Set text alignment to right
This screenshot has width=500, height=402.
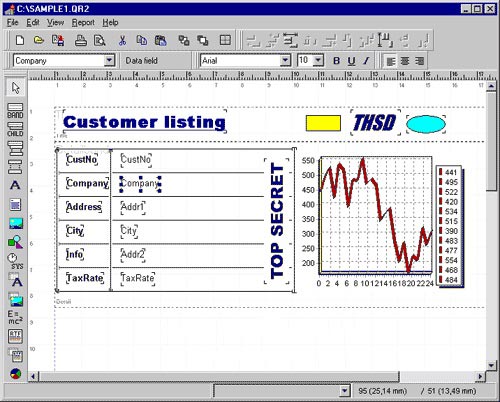click(x=419, y=61)
